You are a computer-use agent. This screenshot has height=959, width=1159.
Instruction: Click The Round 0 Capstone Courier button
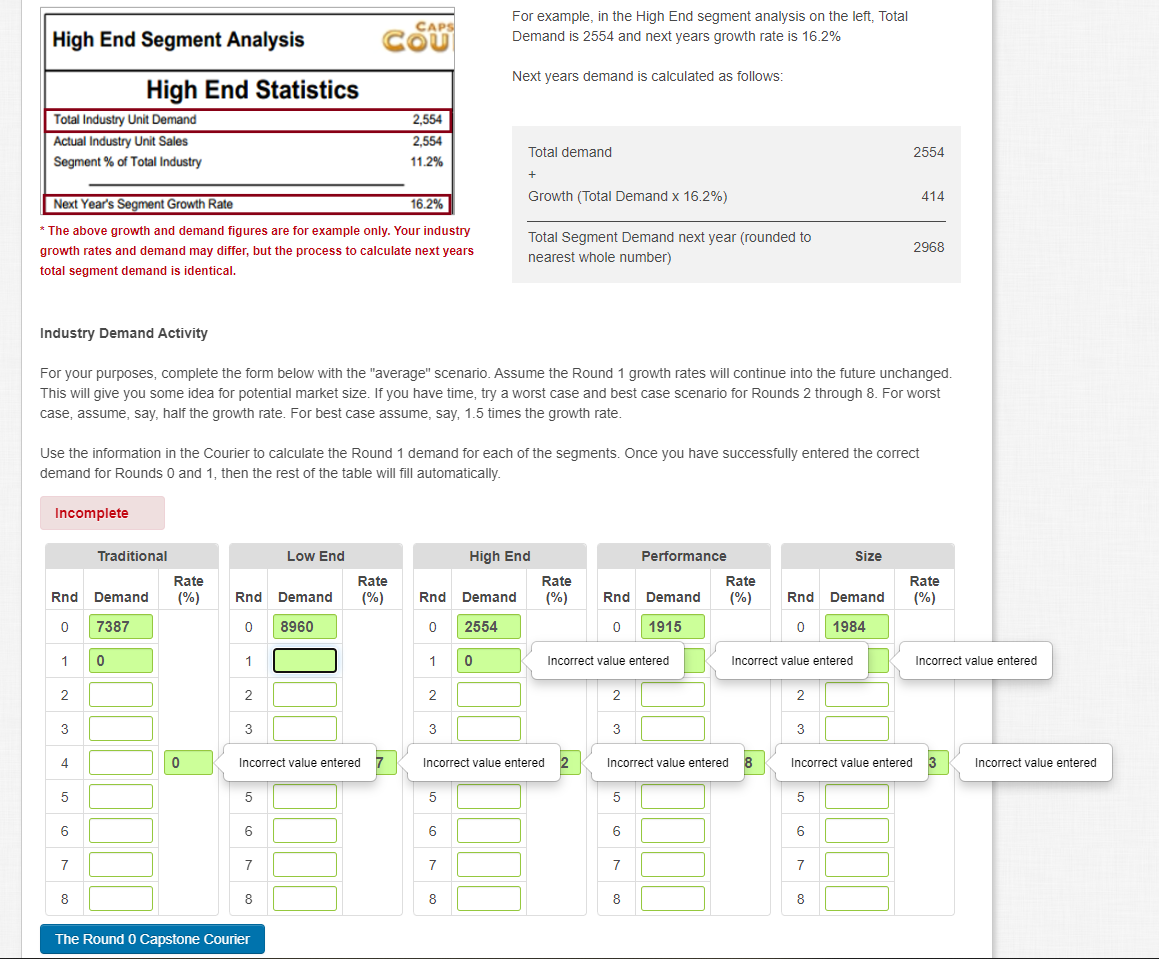(152, 938)
